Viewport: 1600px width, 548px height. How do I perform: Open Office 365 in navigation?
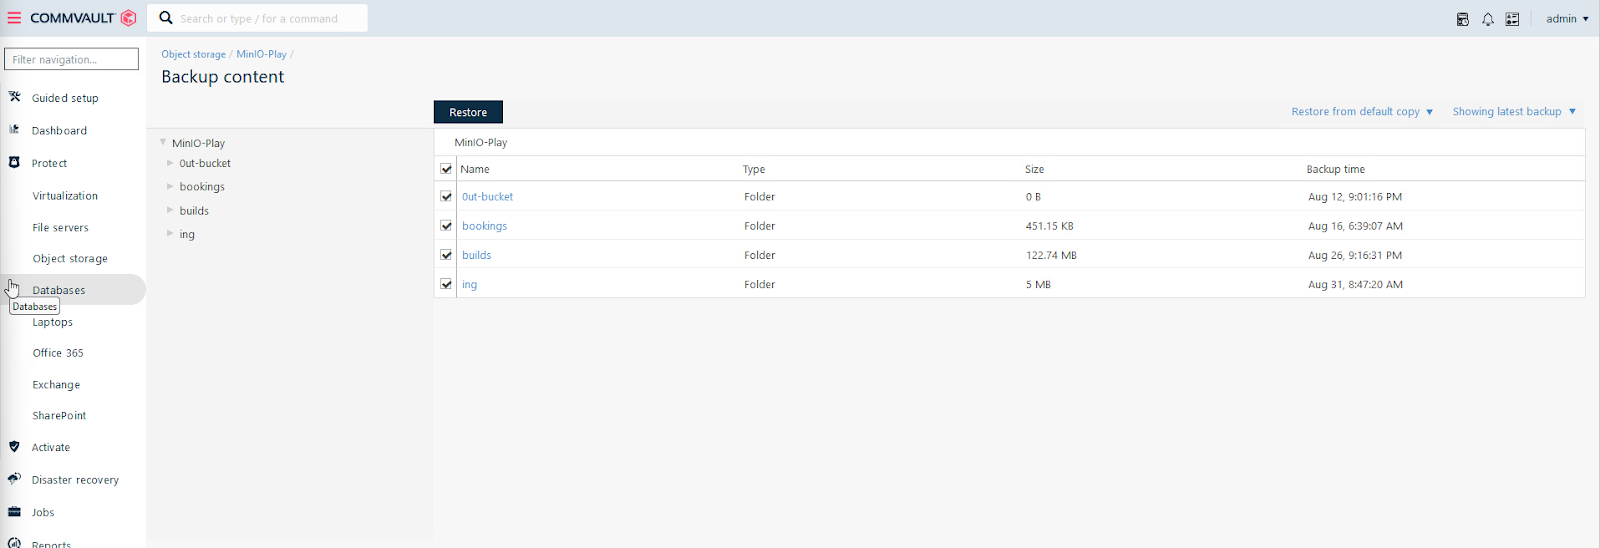(58, 353)
